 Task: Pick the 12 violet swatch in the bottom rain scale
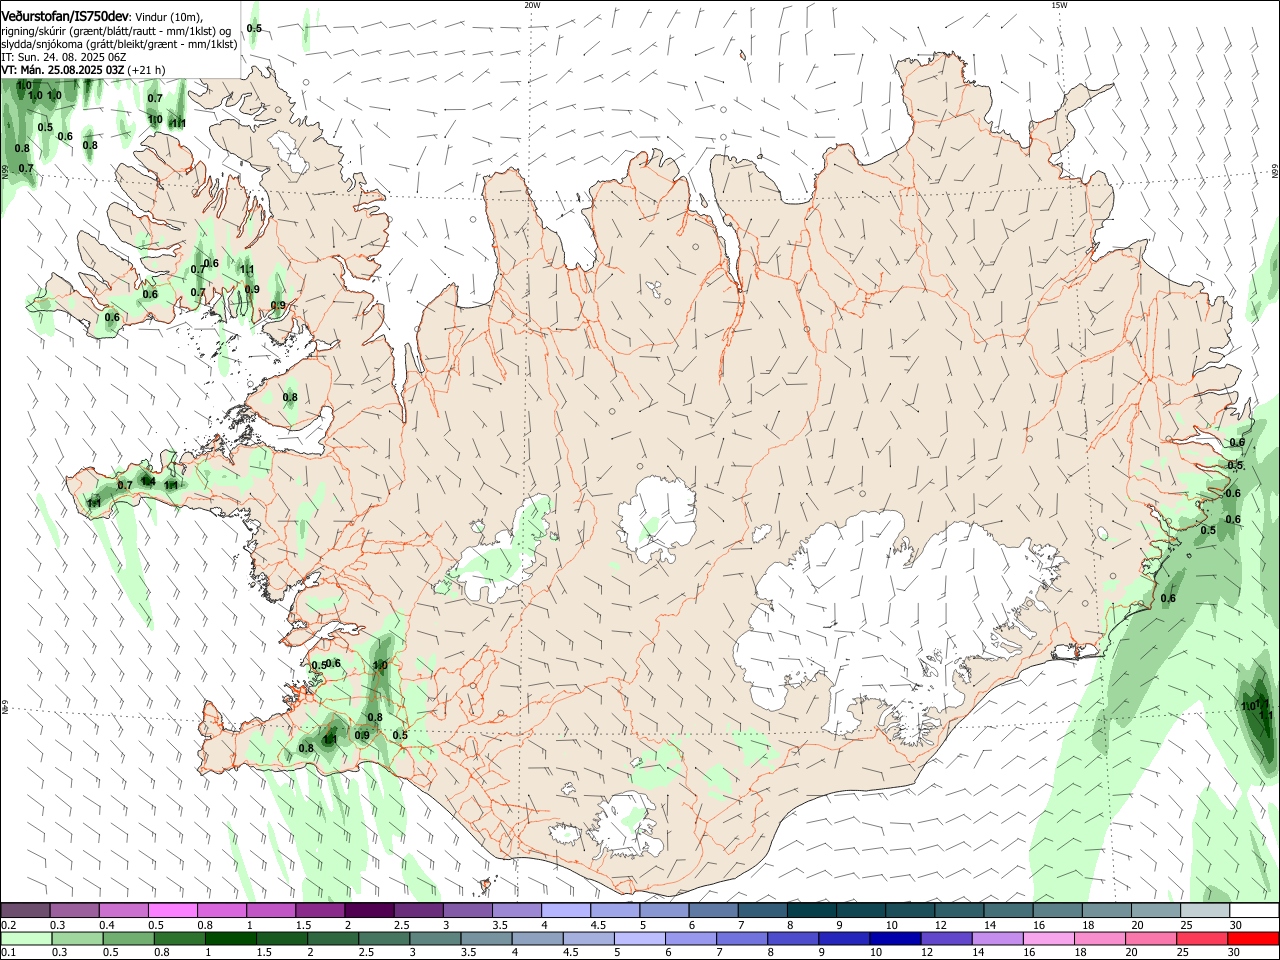[x=945, y=939]
